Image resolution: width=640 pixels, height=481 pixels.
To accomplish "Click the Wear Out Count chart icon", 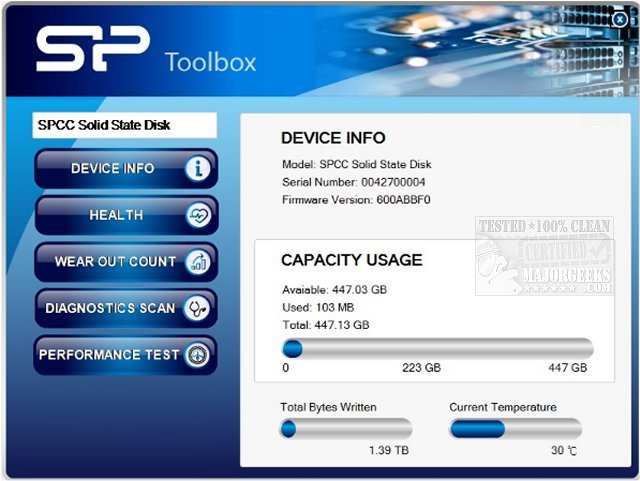I will (198, 262).
